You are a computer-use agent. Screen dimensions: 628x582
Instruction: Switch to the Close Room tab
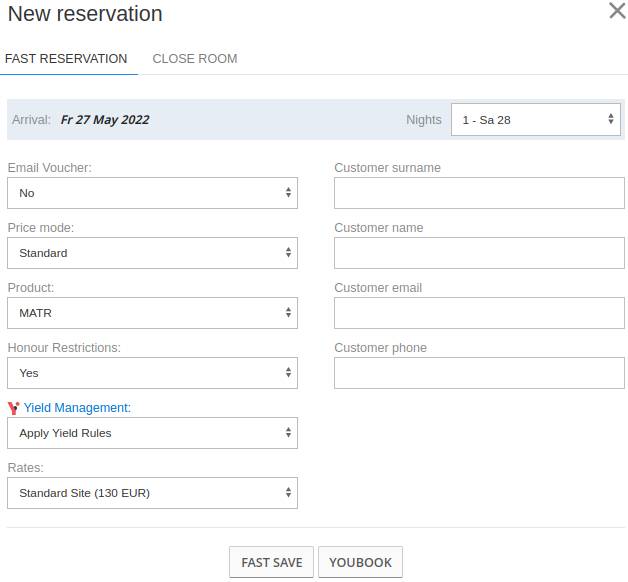pos(194,59)
